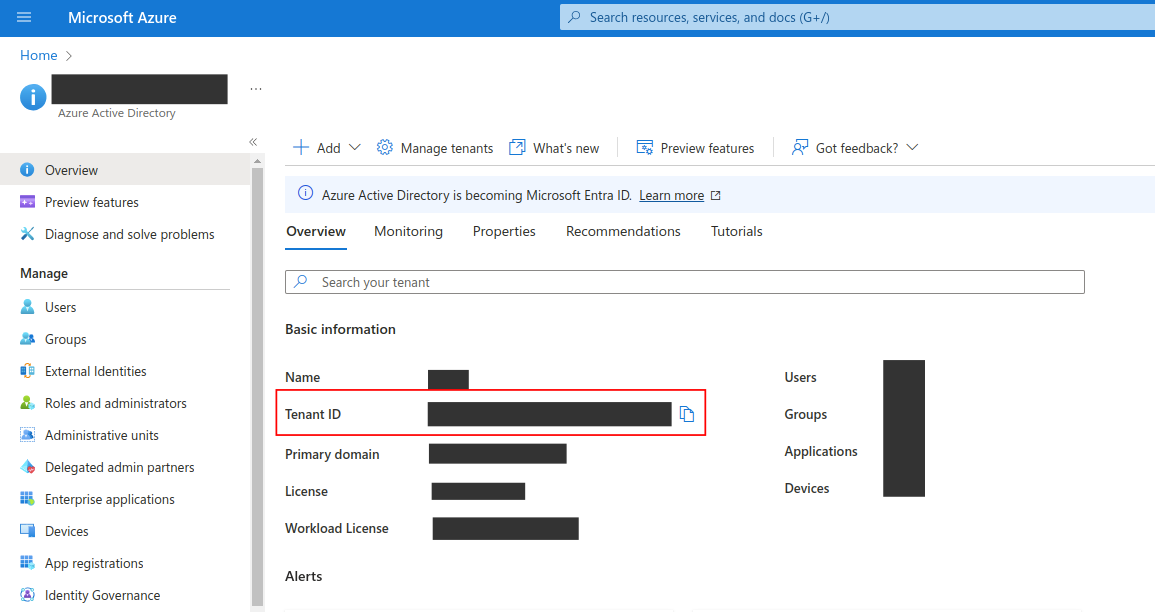Switch to the Monitoring tab

(408, 231)
